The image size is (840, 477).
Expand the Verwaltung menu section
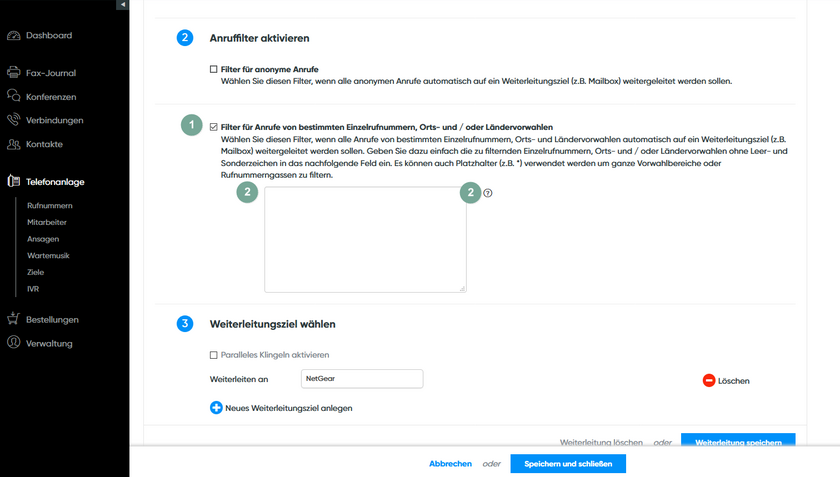pos(48,343)
